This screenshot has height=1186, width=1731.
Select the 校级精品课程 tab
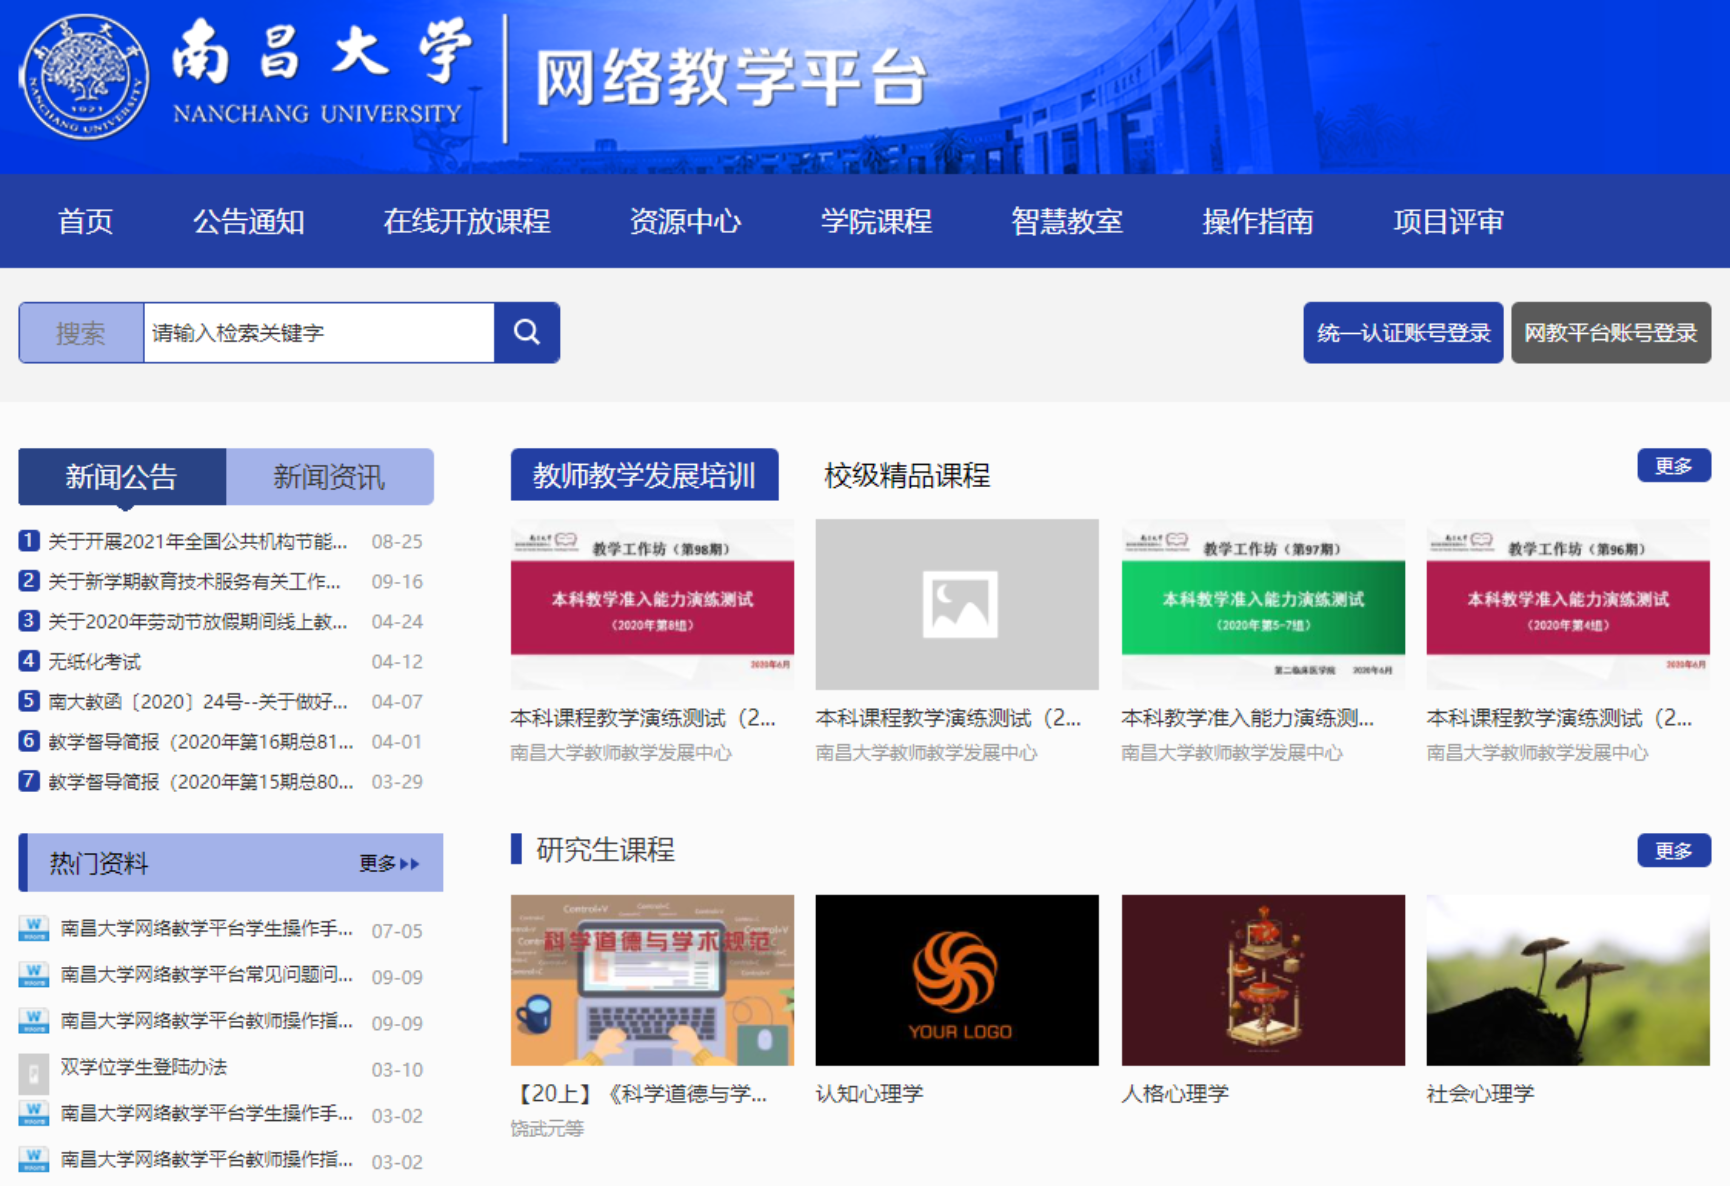point(907,475)
